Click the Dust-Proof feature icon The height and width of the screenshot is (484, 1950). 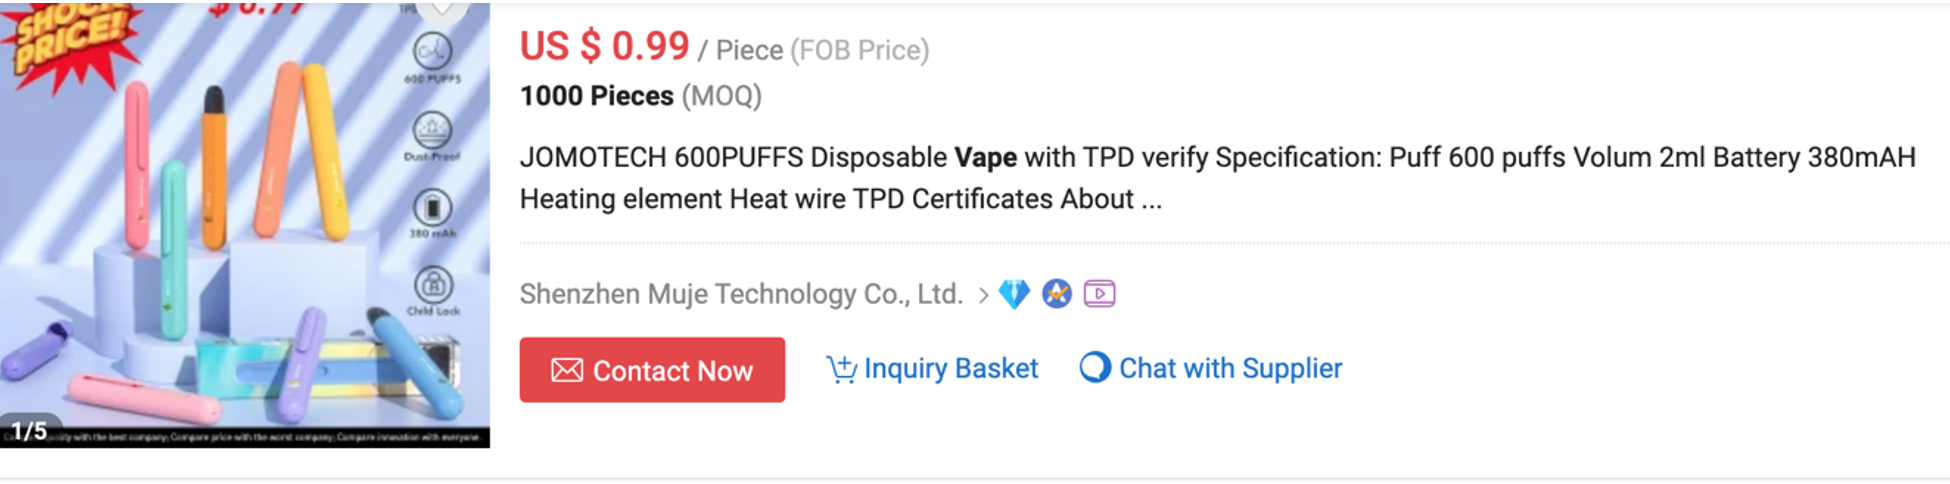432,130
